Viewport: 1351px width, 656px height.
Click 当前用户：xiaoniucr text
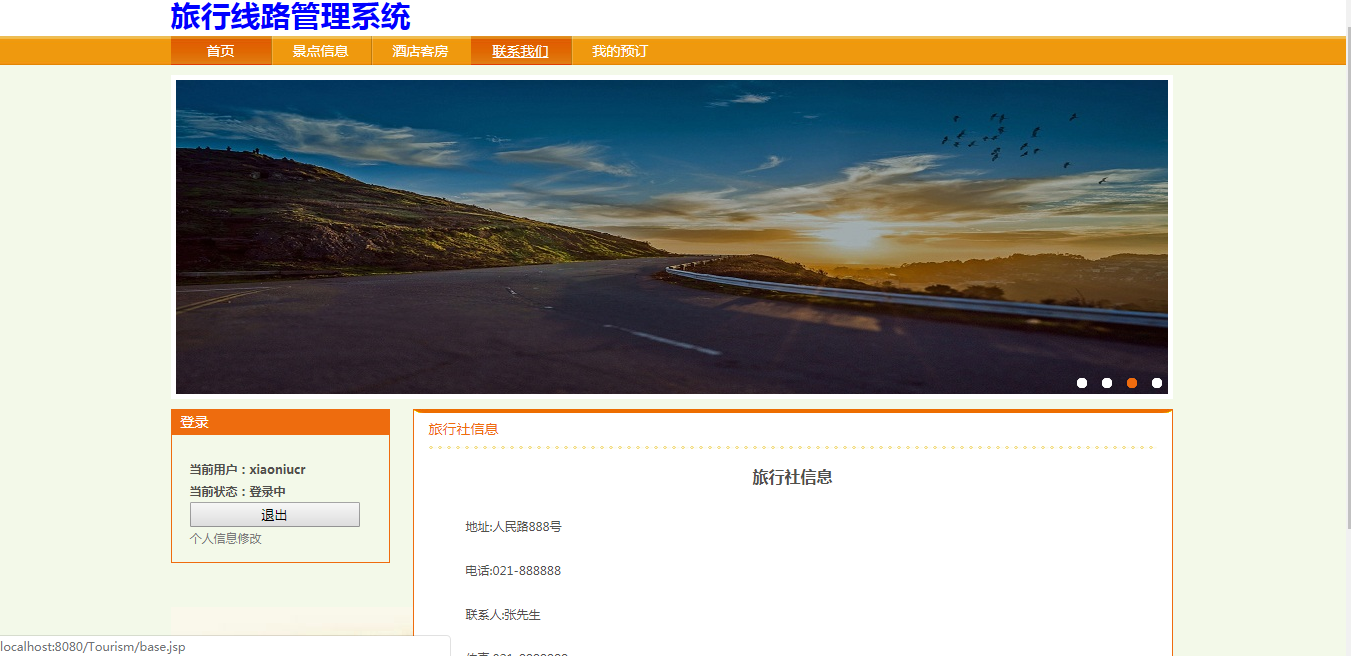point(247,469)
